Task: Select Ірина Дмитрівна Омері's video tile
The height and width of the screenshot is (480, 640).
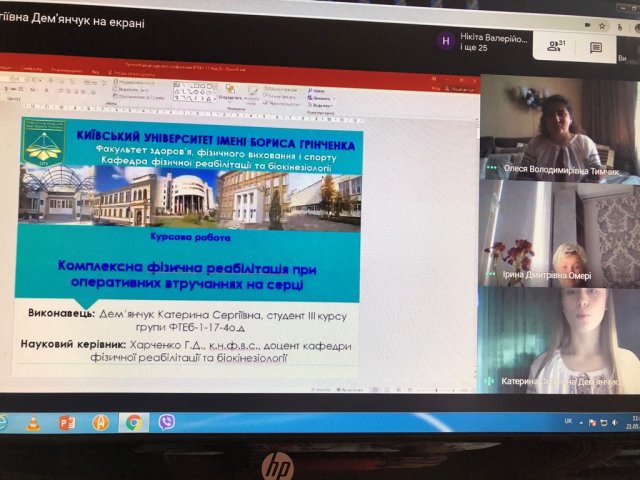Action: (556, 235)
